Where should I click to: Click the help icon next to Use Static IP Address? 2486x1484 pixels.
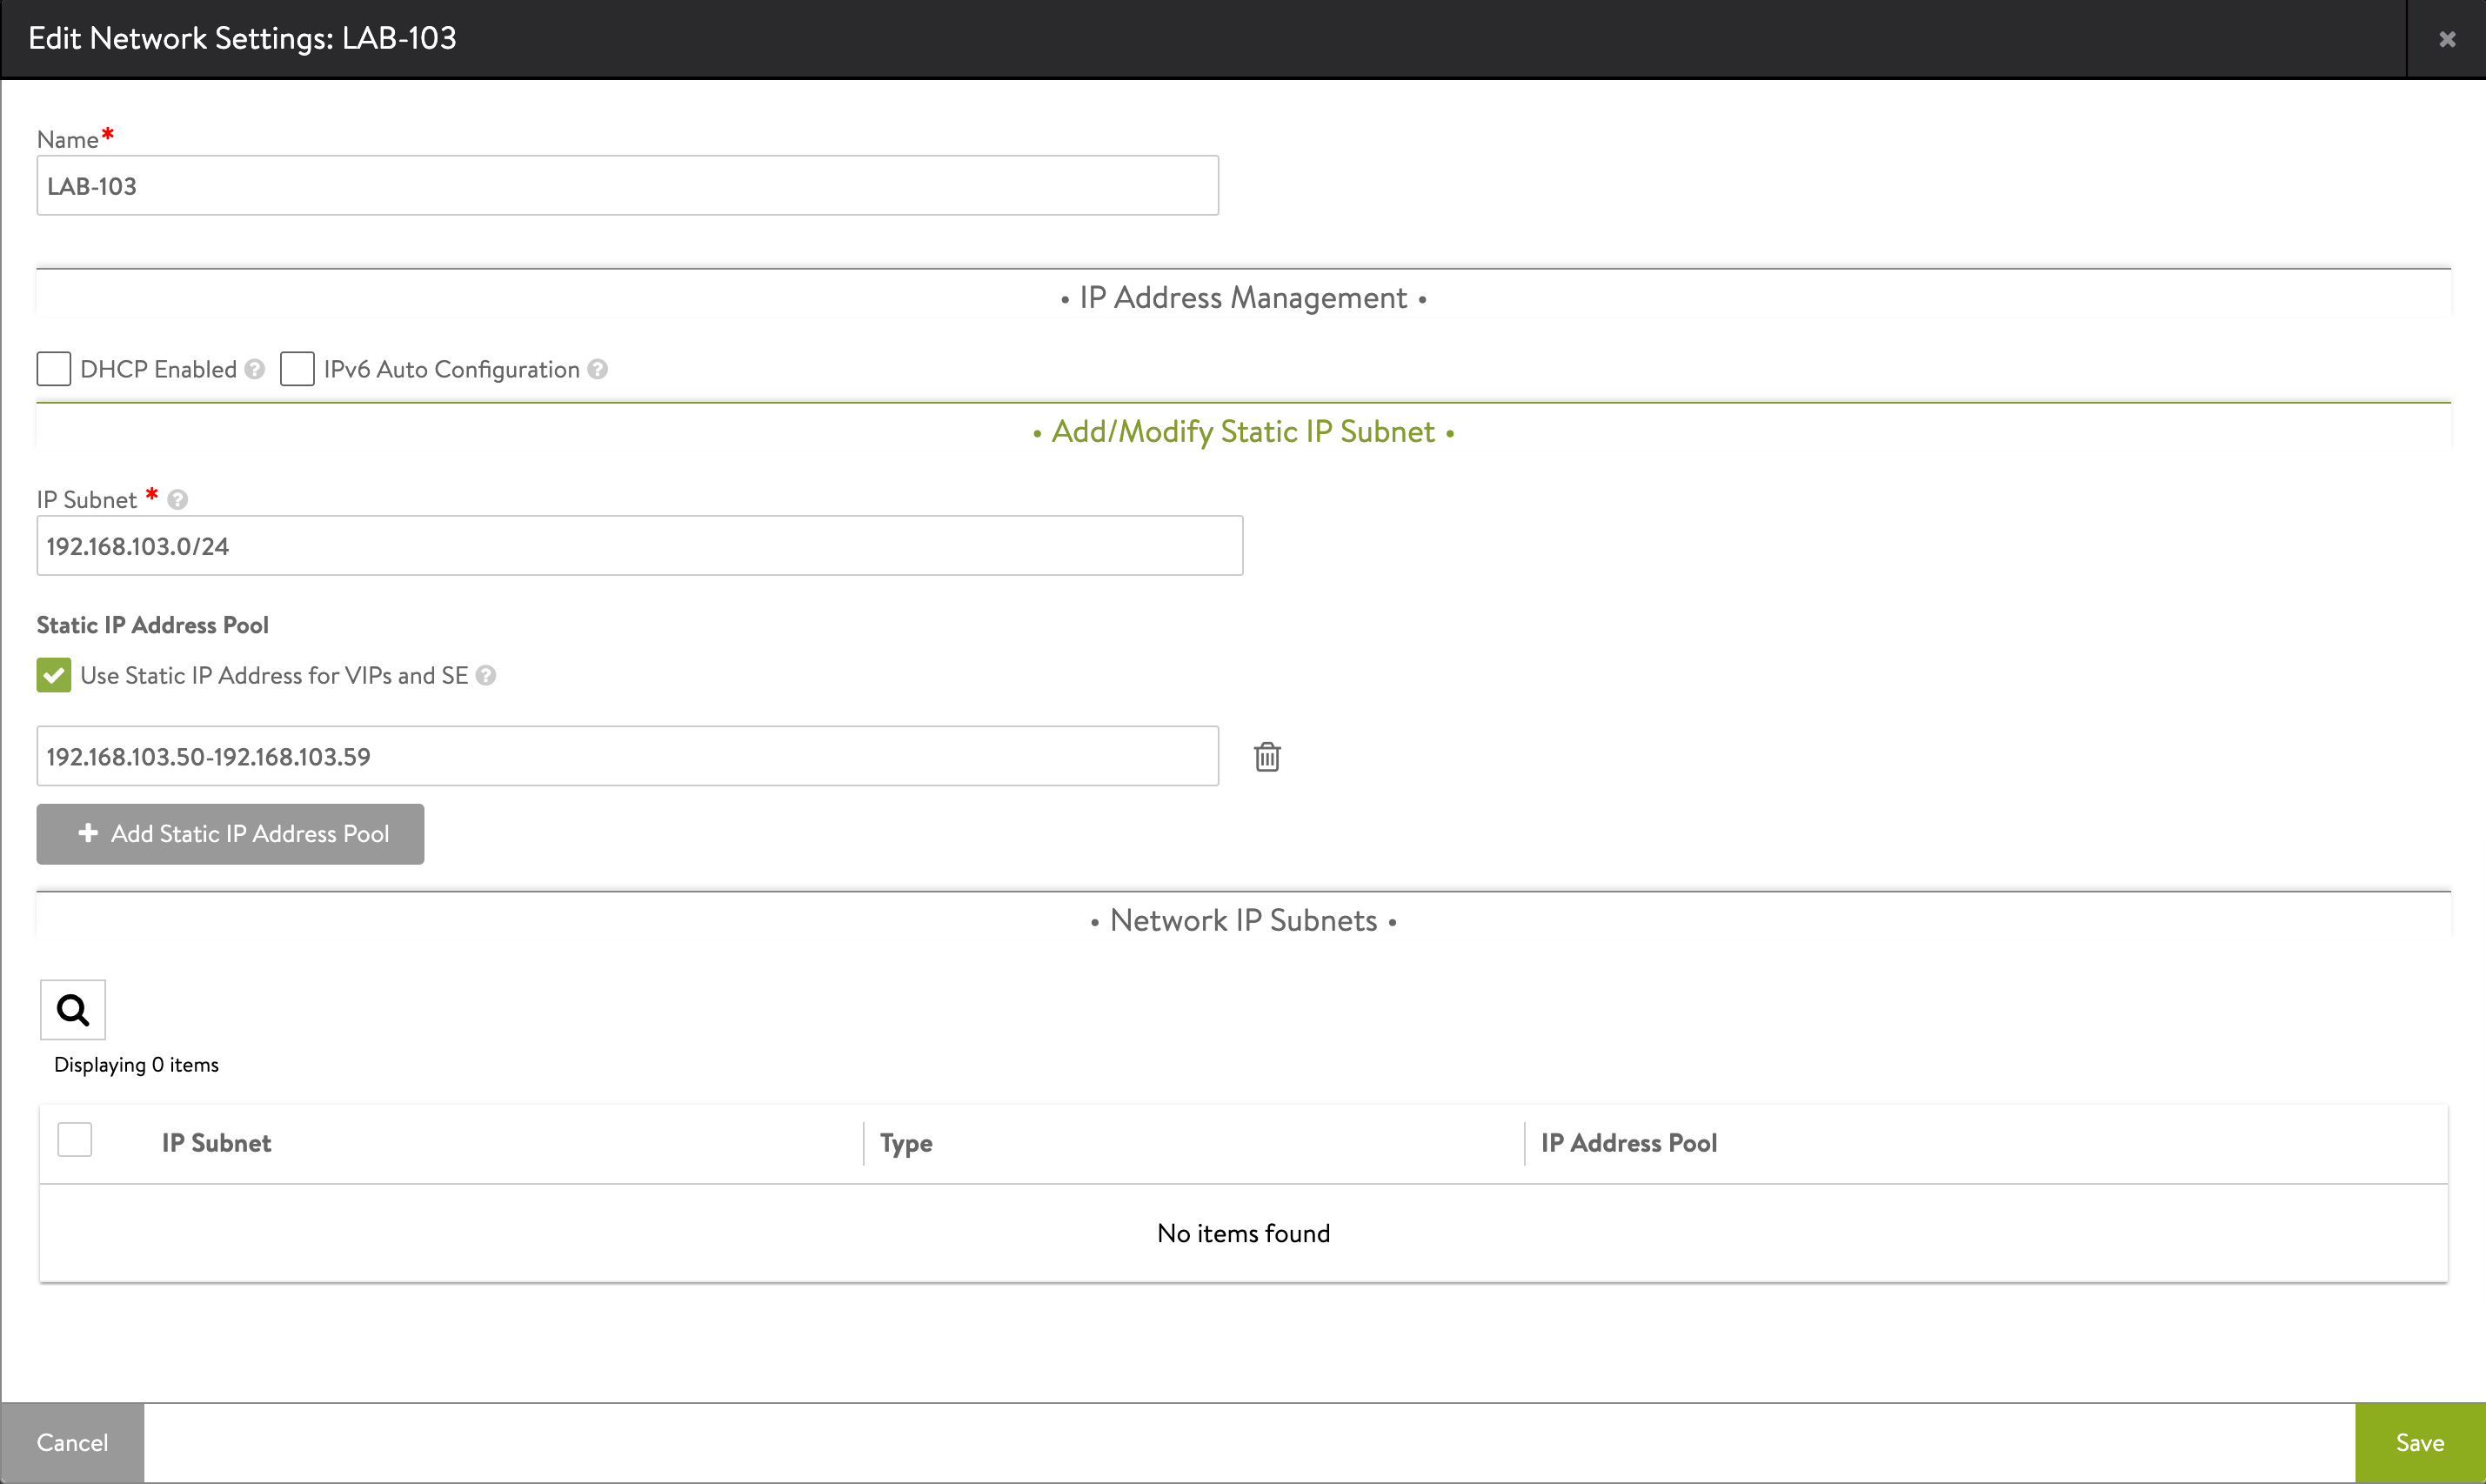pyautogui.click(x=491, y=675)
